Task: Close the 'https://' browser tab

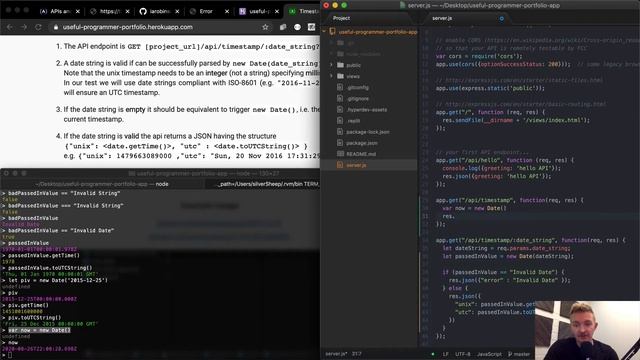Action: click(x=127, y=11)
